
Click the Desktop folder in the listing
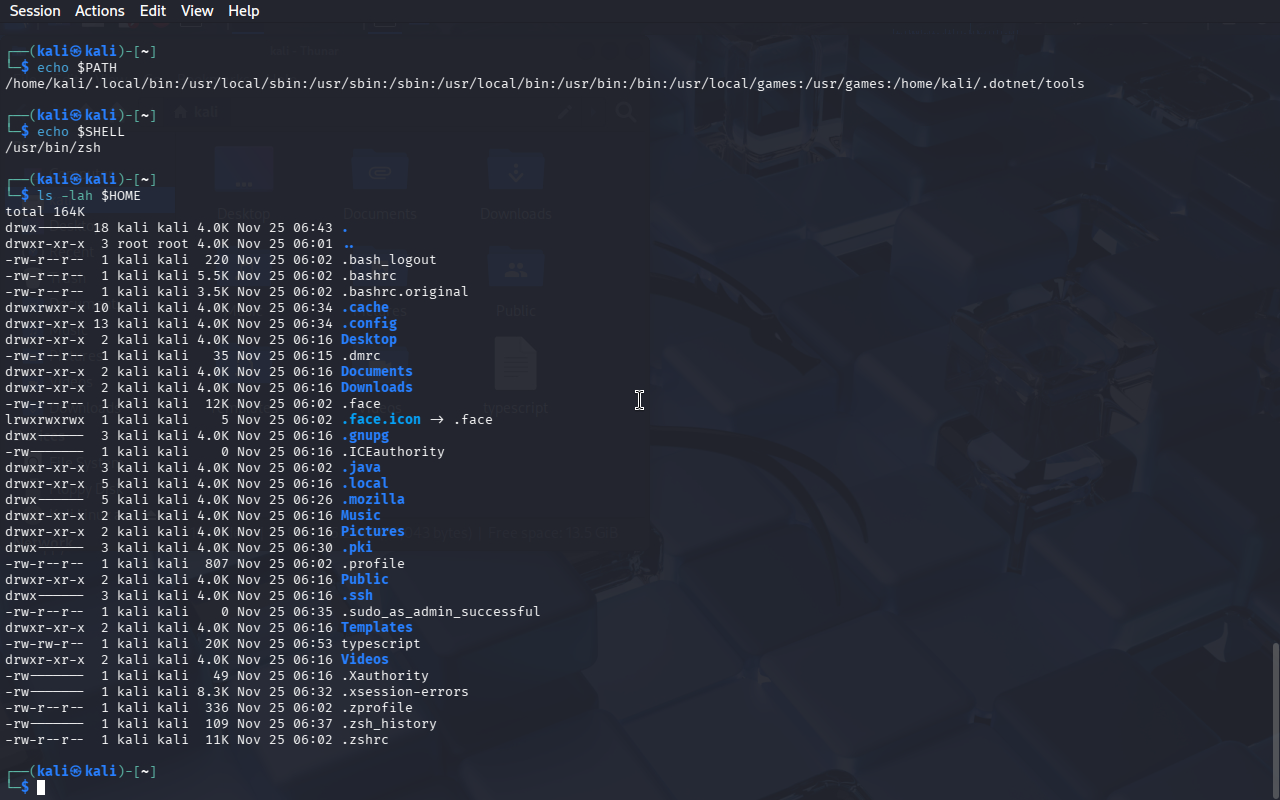368,340
